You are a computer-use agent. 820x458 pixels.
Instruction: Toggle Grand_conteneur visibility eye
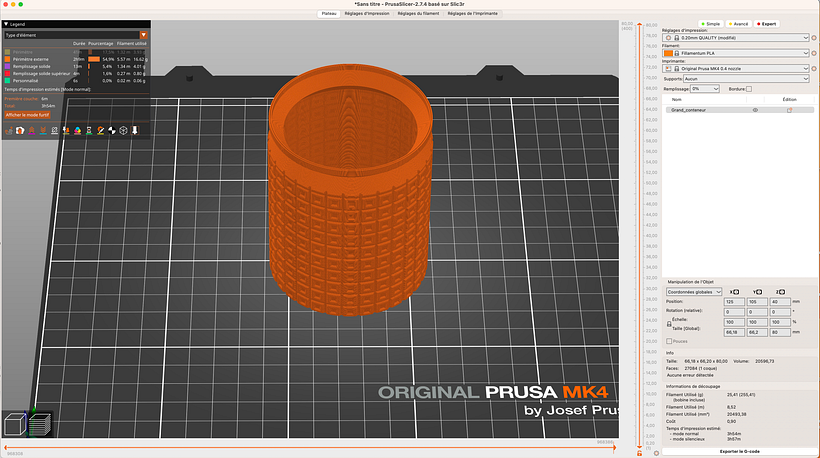tap(755, 110)
